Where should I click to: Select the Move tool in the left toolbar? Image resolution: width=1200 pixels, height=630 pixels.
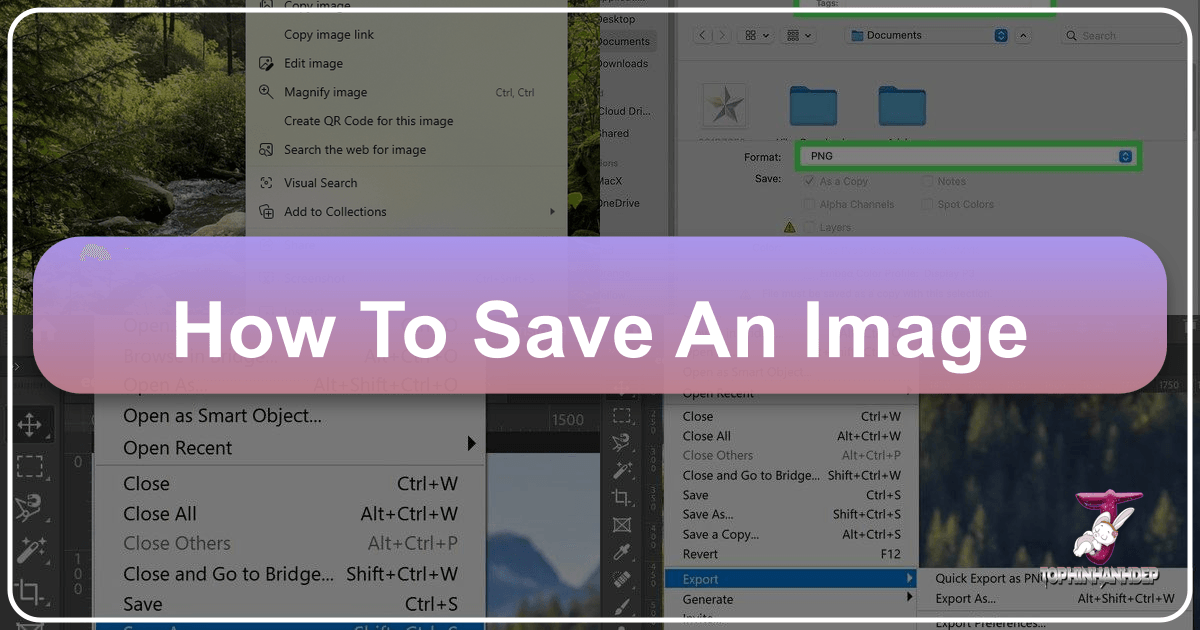tap(29, 425)
